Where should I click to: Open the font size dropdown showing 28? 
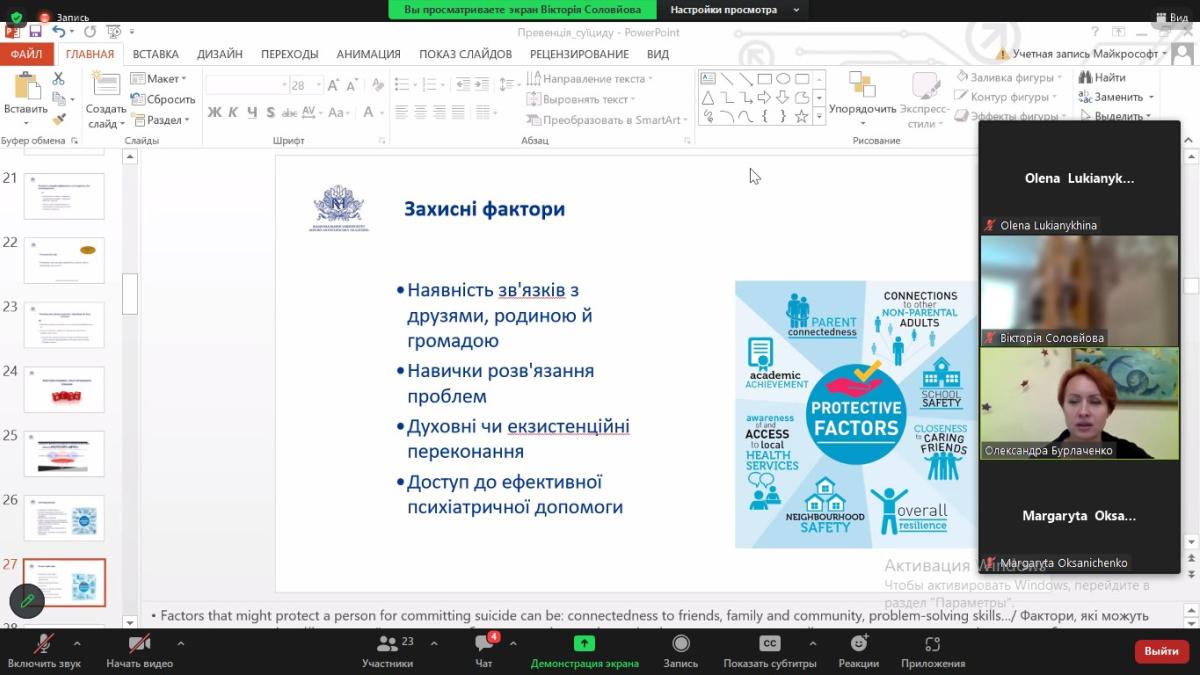click(x=318, y=86)
